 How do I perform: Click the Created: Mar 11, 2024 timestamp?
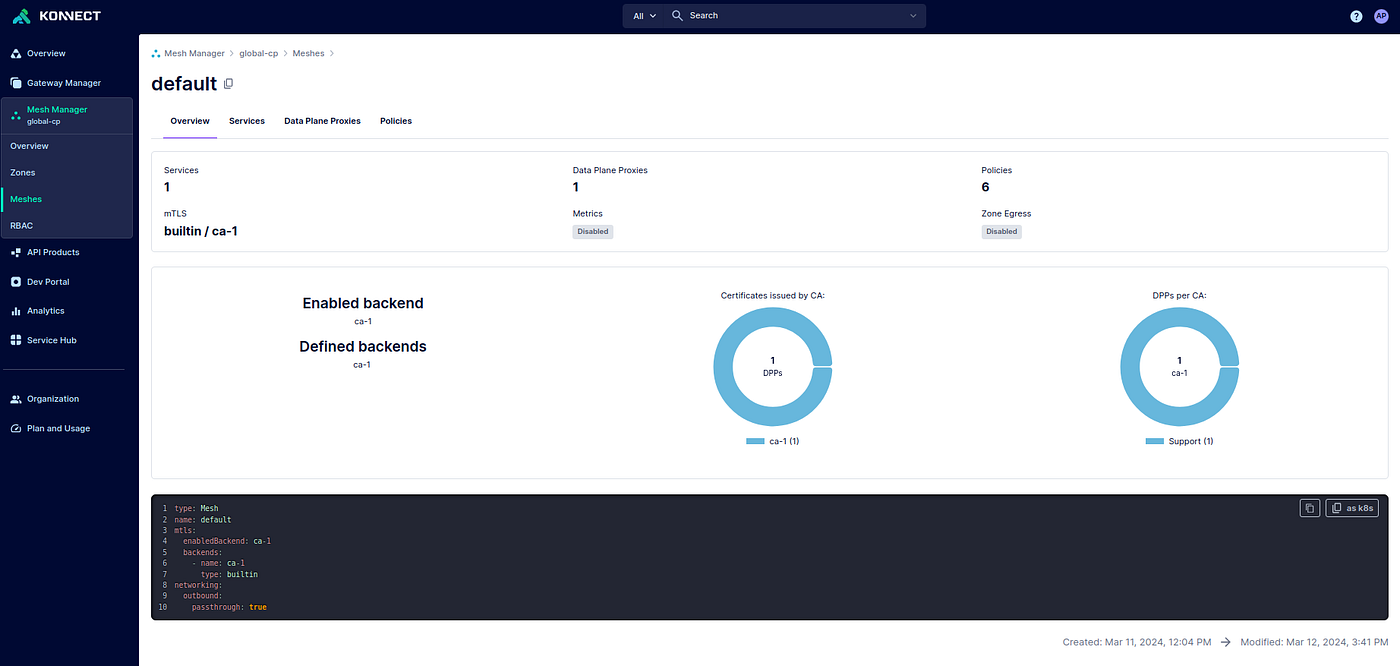(1137, 642)
